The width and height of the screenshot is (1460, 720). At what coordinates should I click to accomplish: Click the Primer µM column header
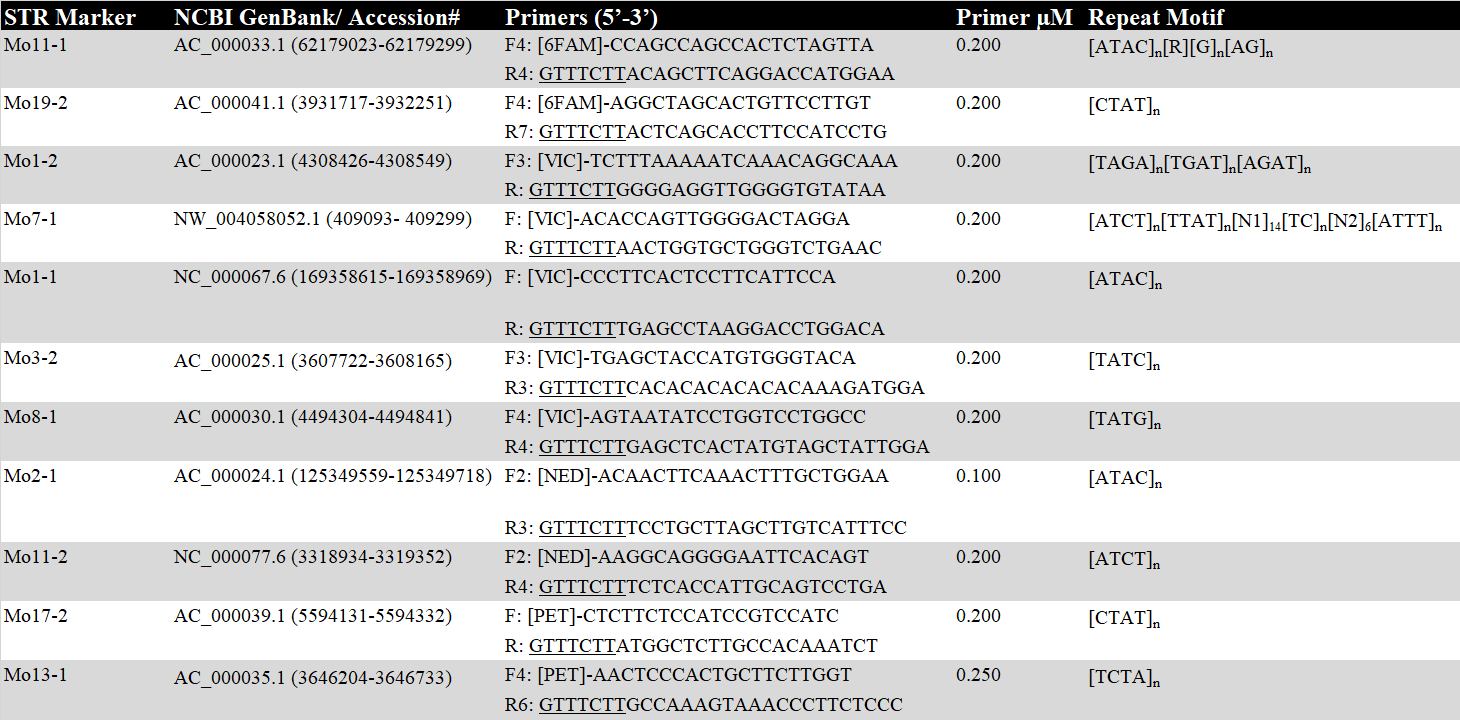point(1014,17)
